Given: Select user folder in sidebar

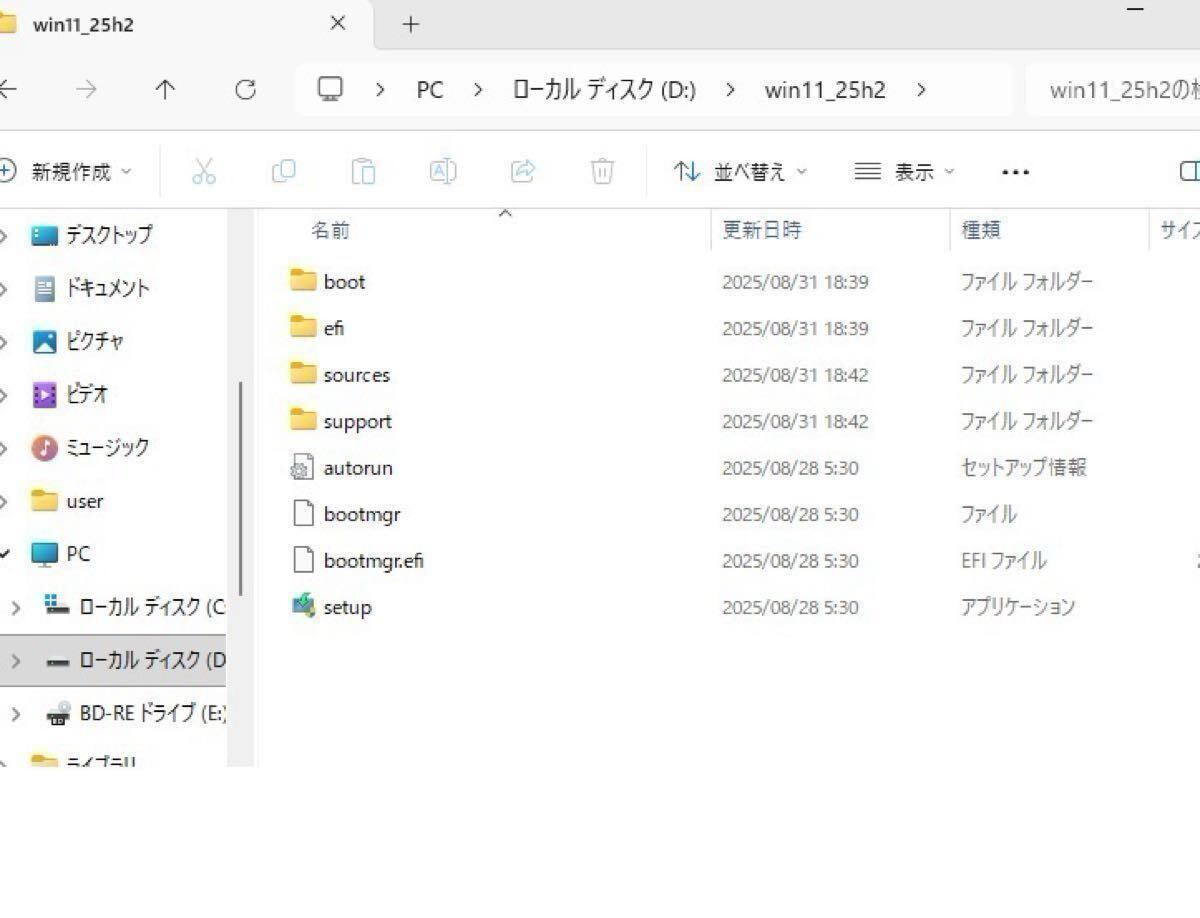Looking at the screenshot, I should point(84,501).
